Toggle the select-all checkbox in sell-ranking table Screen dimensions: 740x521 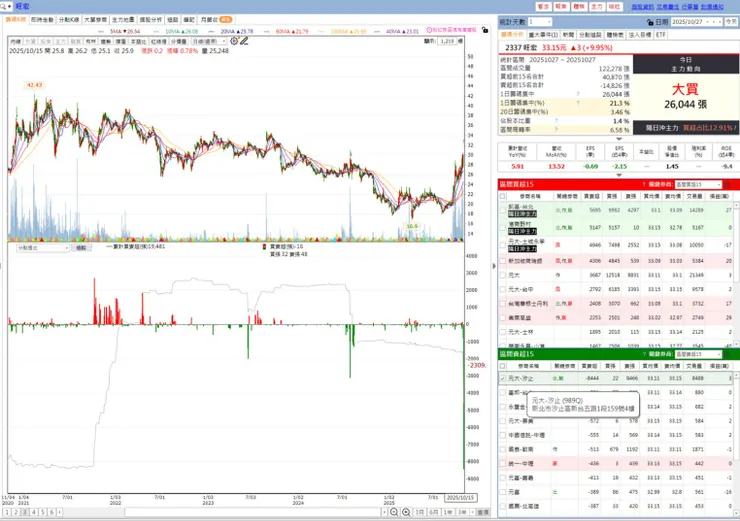pos(503,366)
